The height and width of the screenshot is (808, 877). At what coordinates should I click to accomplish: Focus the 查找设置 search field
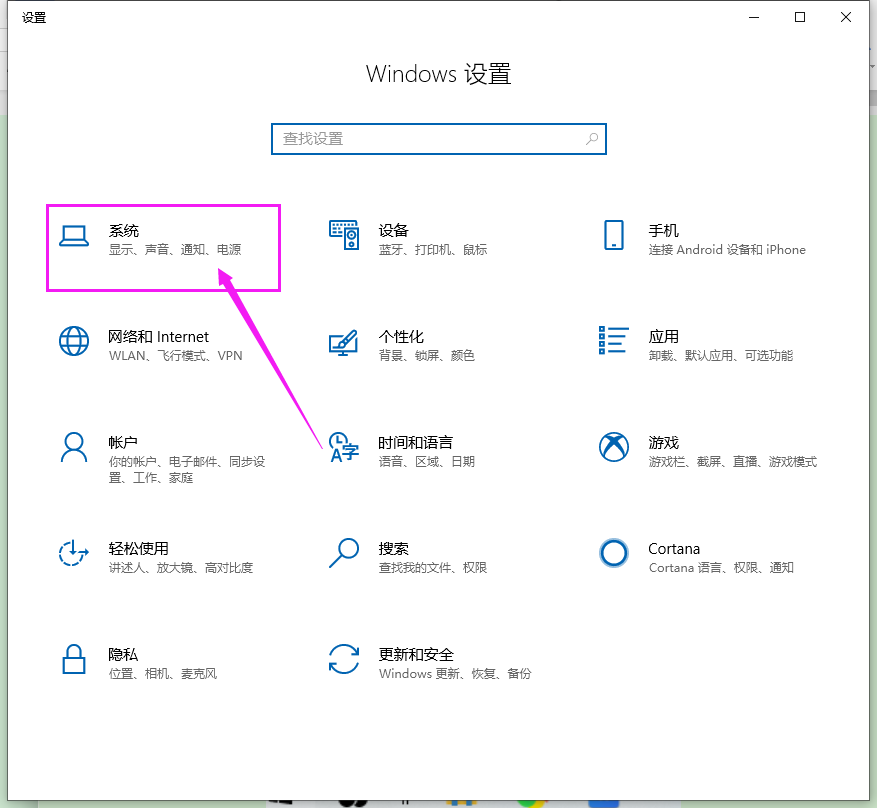(438, 139)
